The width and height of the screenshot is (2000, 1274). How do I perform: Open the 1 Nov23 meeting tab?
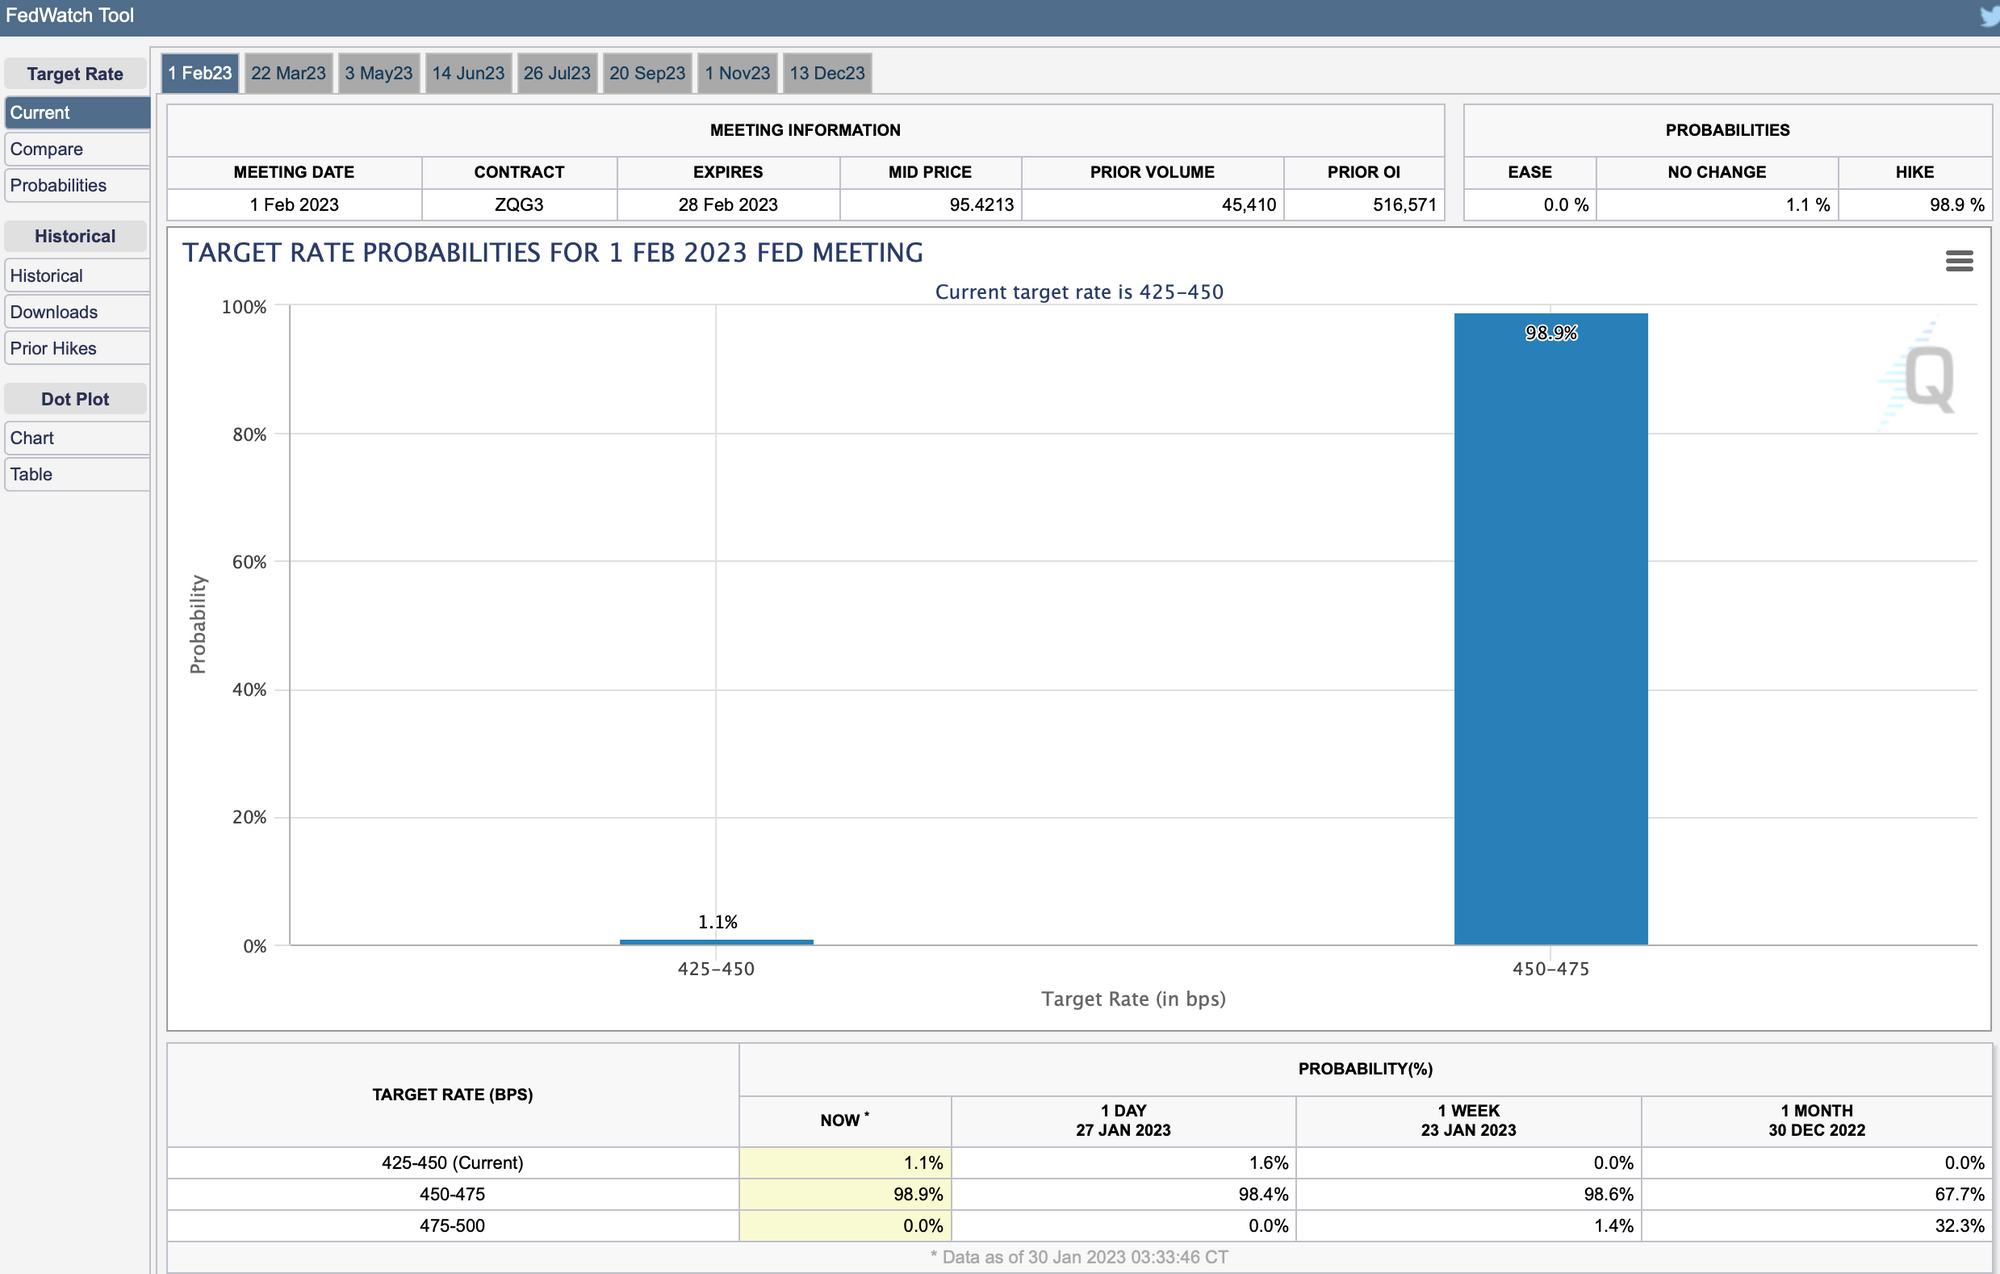737,73
